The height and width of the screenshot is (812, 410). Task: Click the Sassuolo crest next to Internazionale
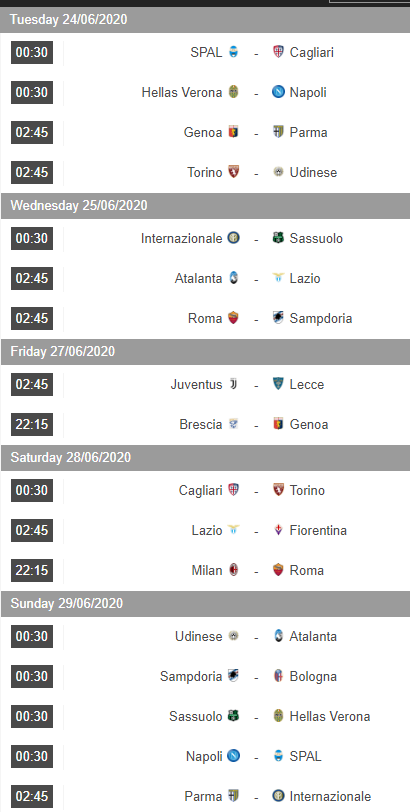click(278, 238)
